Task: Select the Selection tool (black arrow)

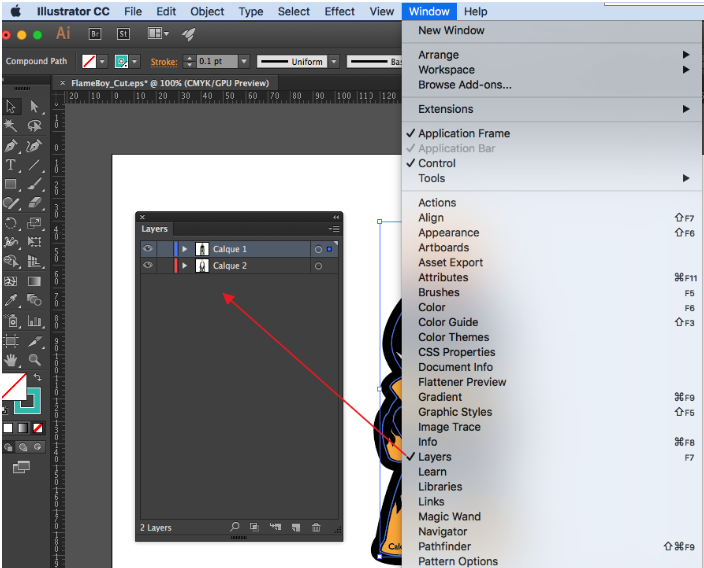Action: (x=11, y=106)
